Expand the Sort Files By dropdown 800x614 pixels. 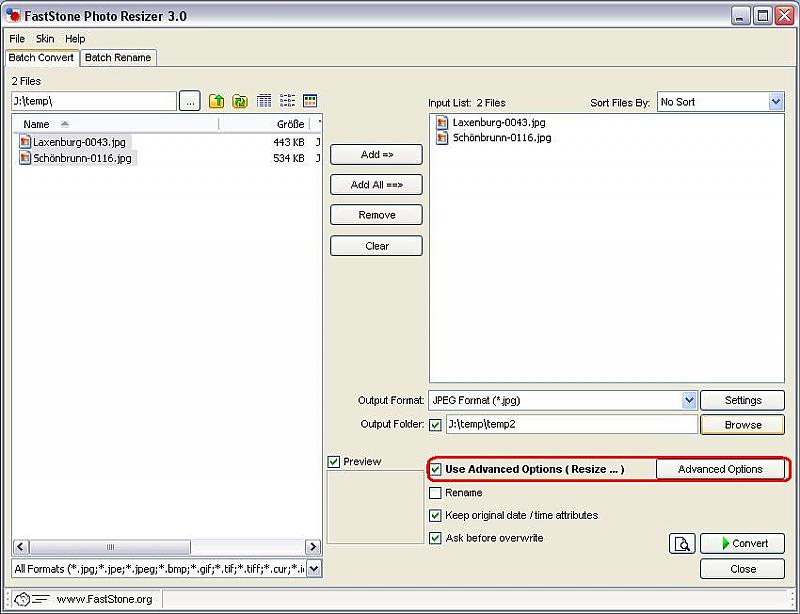pos(776,102)
